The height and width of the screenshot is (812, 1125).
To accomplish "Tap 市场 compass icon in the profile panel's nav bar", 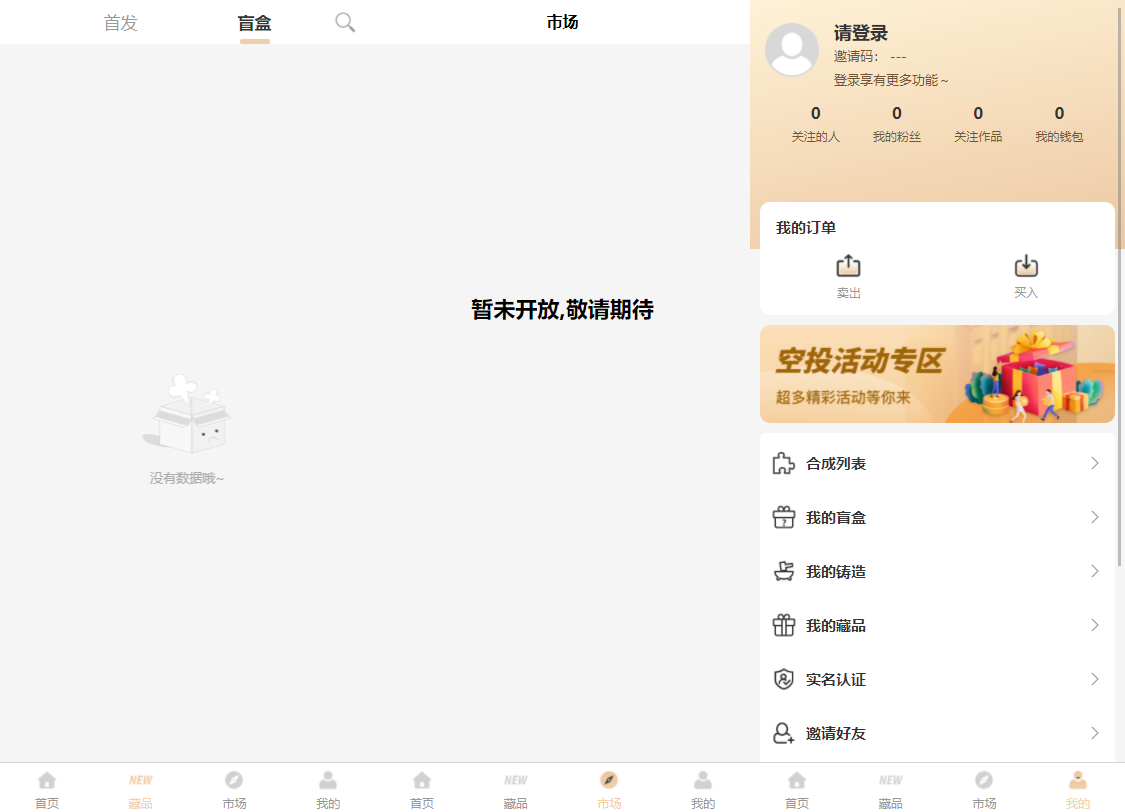I will click(984, 780).
